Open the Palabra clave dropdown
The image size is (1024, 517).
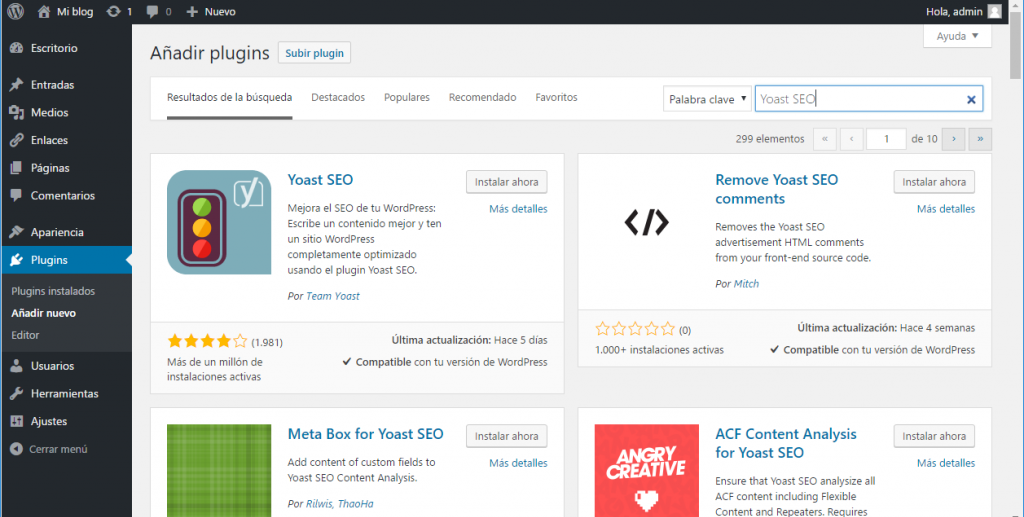coord(707,99)
